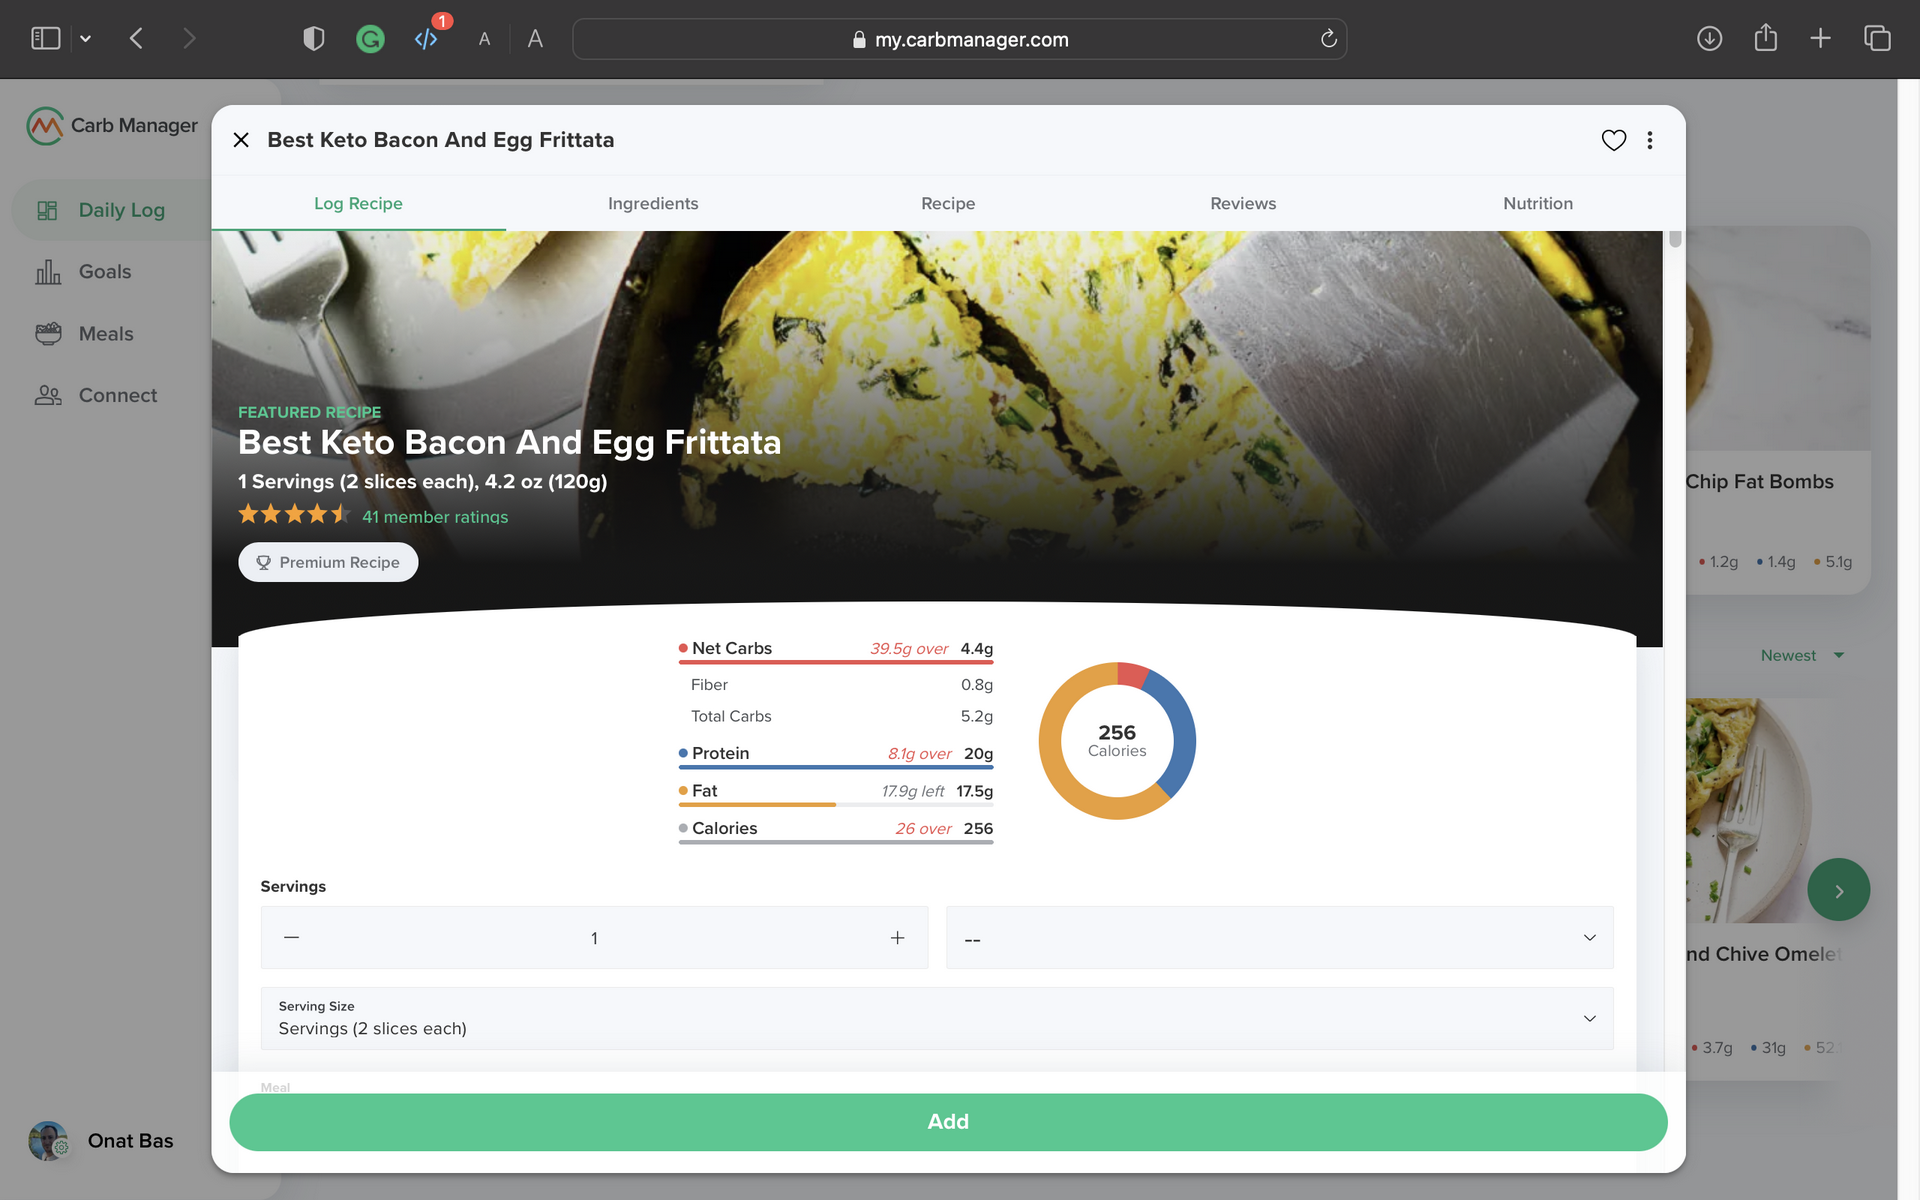Image resolution: width=1920 pixels, height=1200 pixels.
Task: Click the star rating icons
Action: (x=294, y=515)
